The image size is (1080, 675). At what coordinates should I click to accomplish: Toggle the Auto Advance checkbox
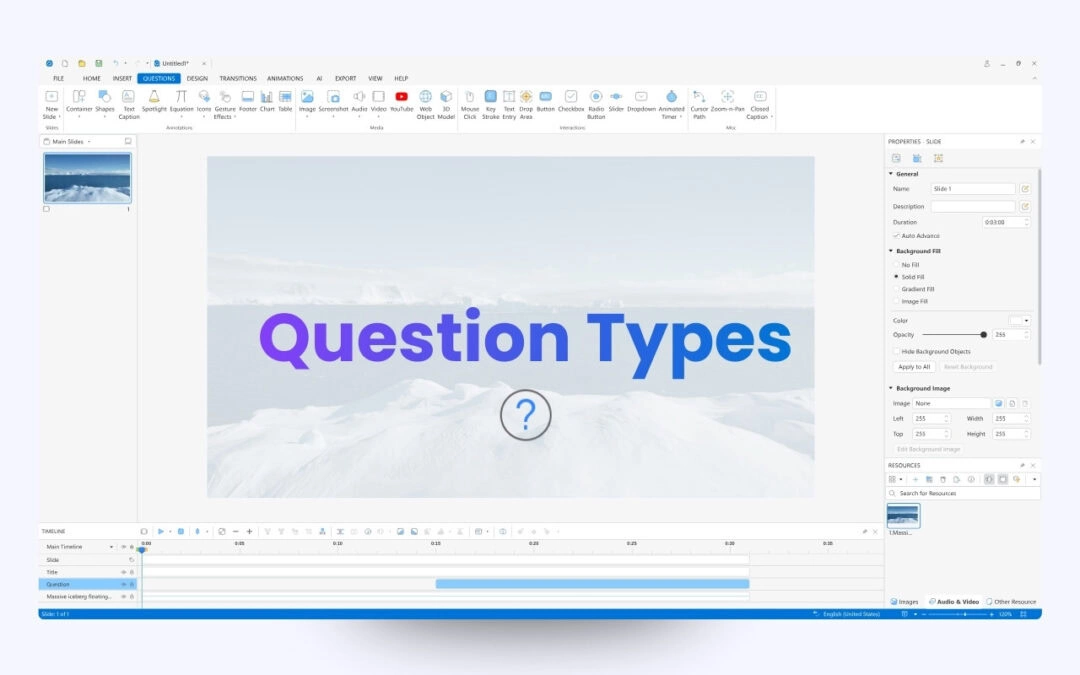[896, 236]
